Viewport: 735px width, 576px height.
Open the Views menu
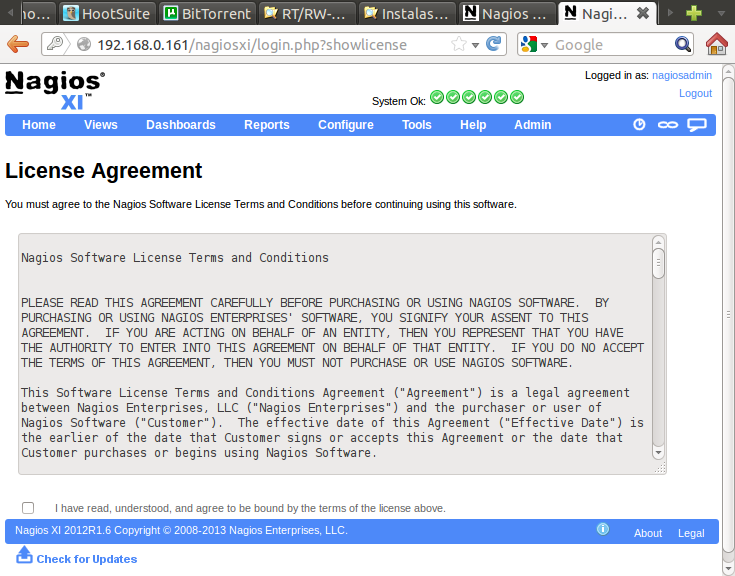click(101, 125)
